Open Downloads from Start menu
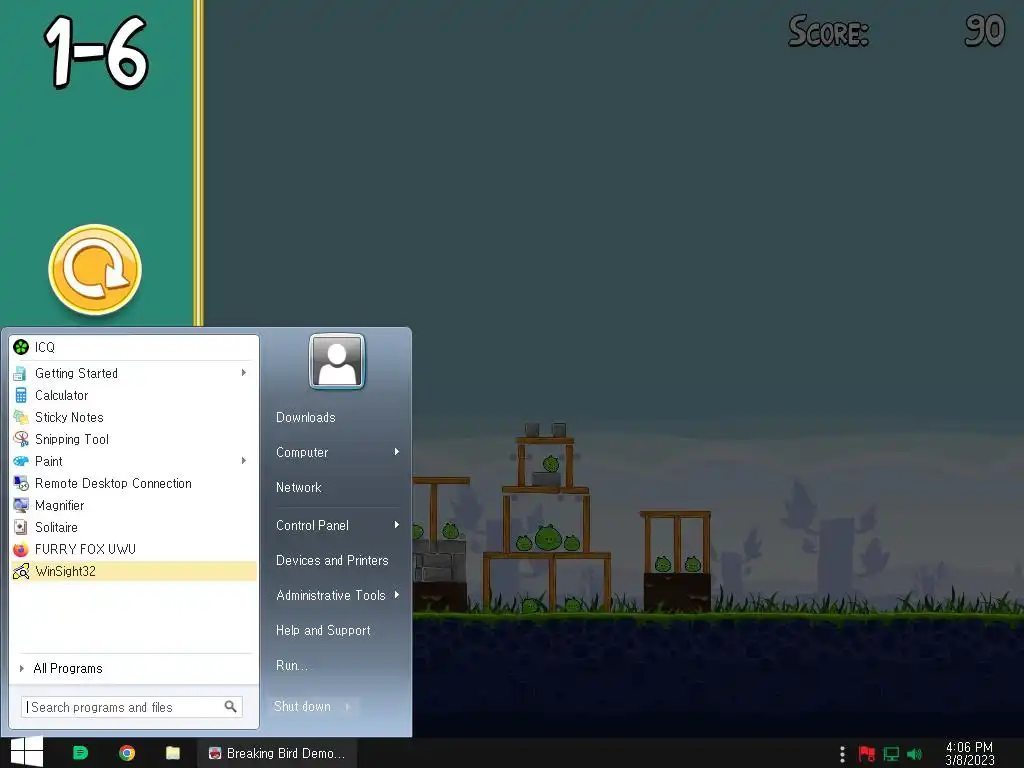The image size is (1024, 768). tap(306, 417)
